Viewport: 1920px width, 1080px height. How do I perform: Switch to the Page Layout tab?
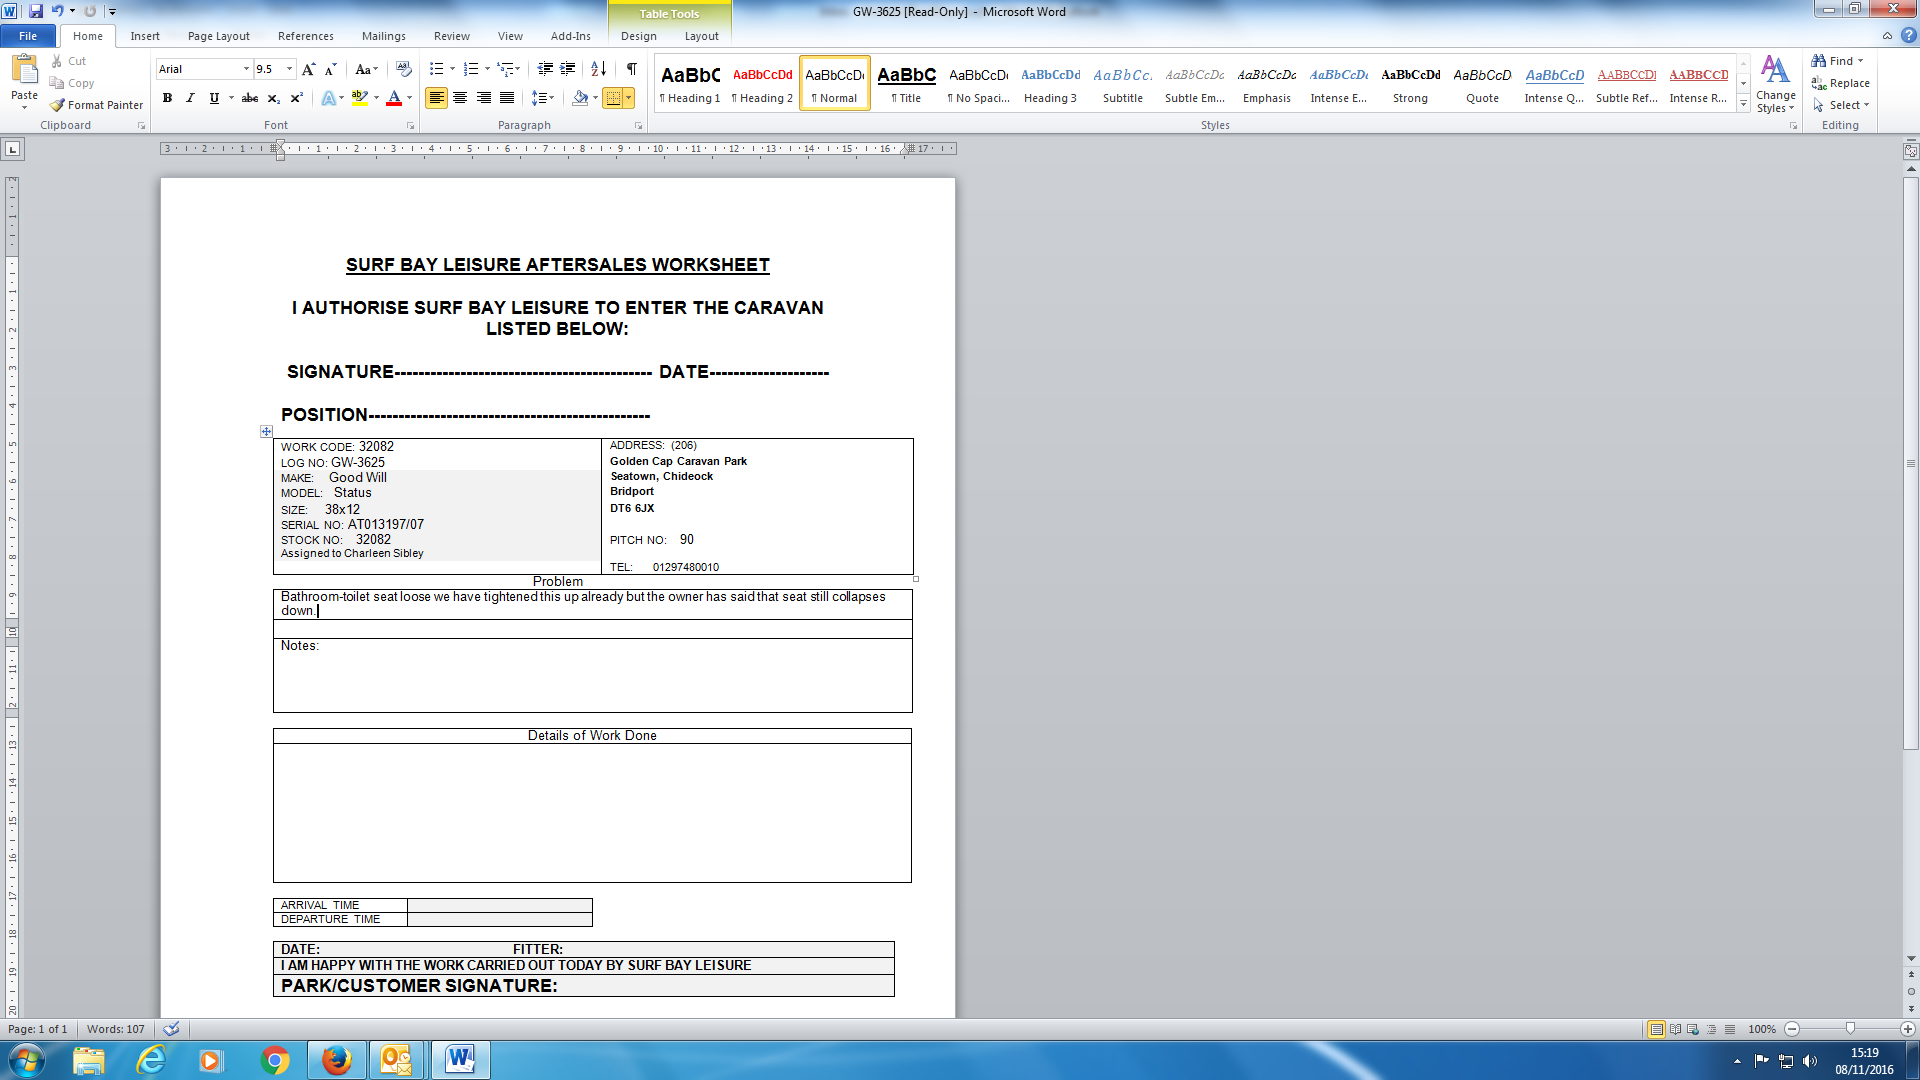click(x=218, y=36)
